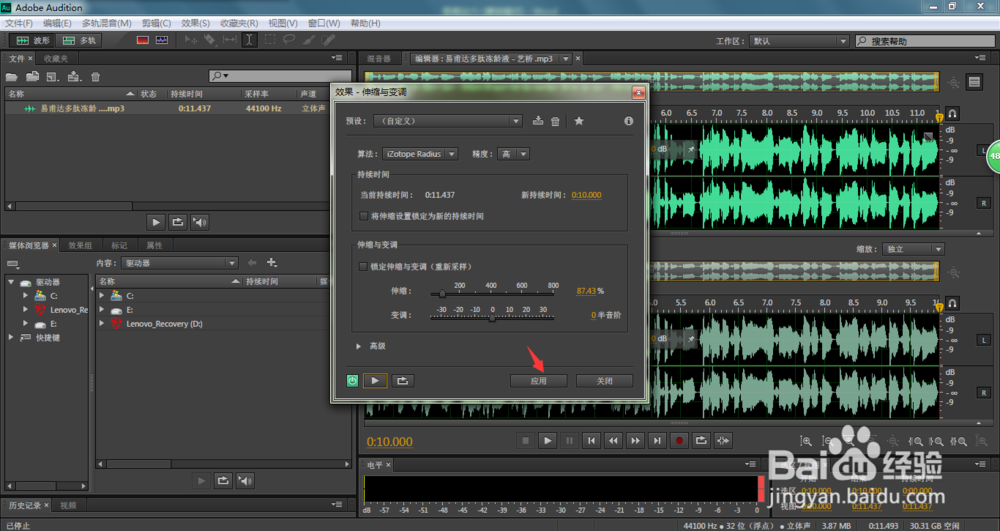Screen dimensions: 1000x531
Task: Switch to Waveform (波形) view
Action: click(x=33, y=40)
